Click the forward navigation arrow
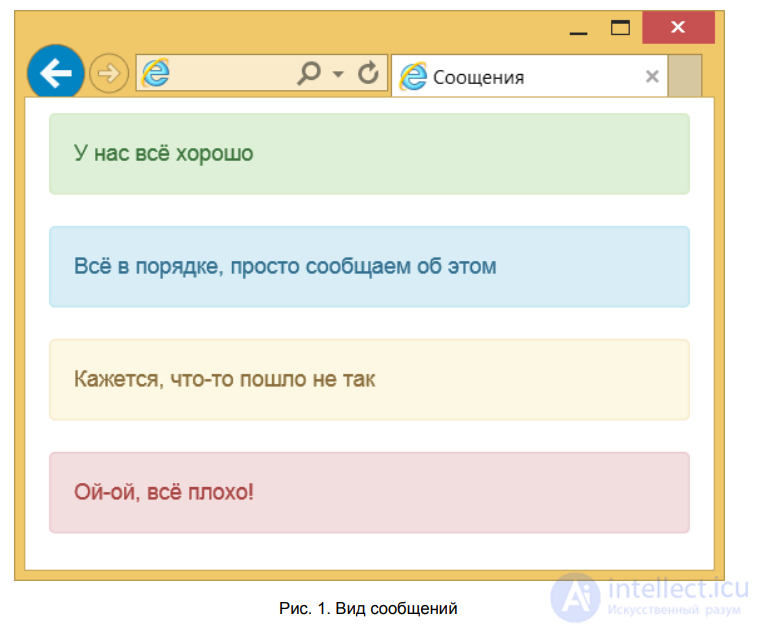This screenshot has height=631, width=762. [x=109, y=73]
